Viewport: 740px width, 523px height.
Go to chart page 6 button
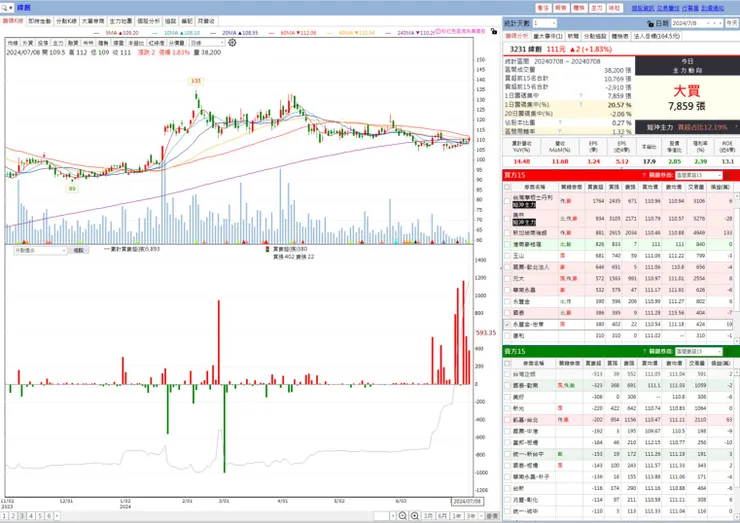(49, 516)
